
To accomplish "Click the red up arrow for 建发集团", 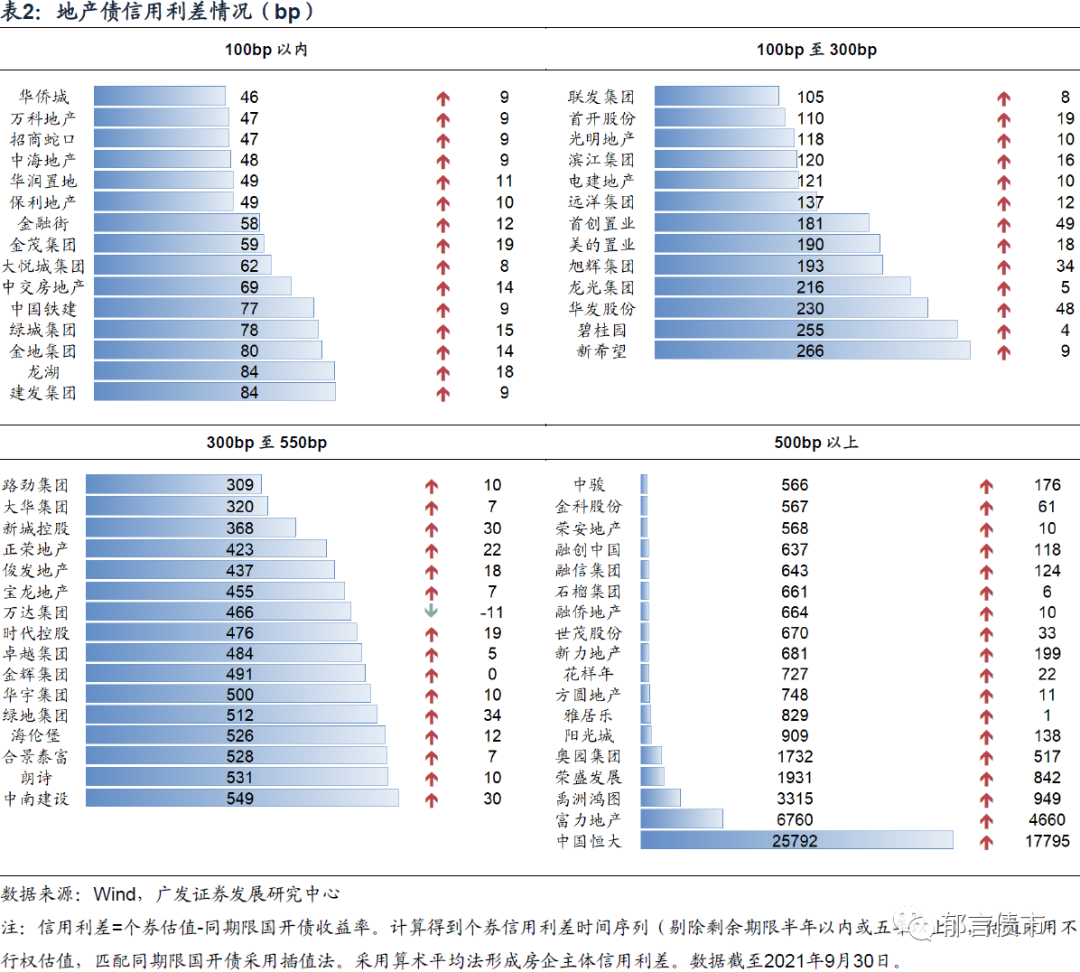I will click(443, 394).
